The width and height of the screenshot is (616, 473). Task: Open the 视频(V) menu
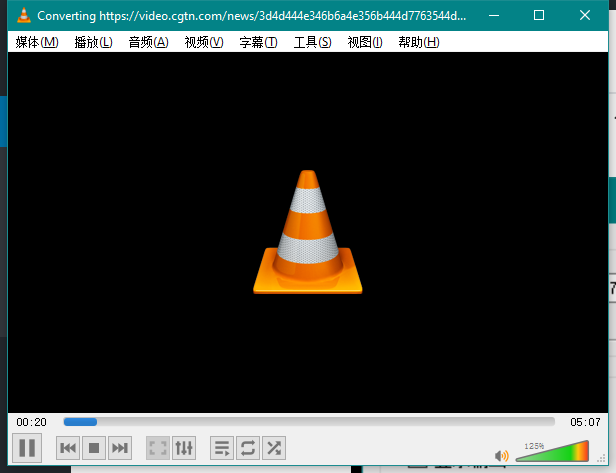tap(204, 42)
